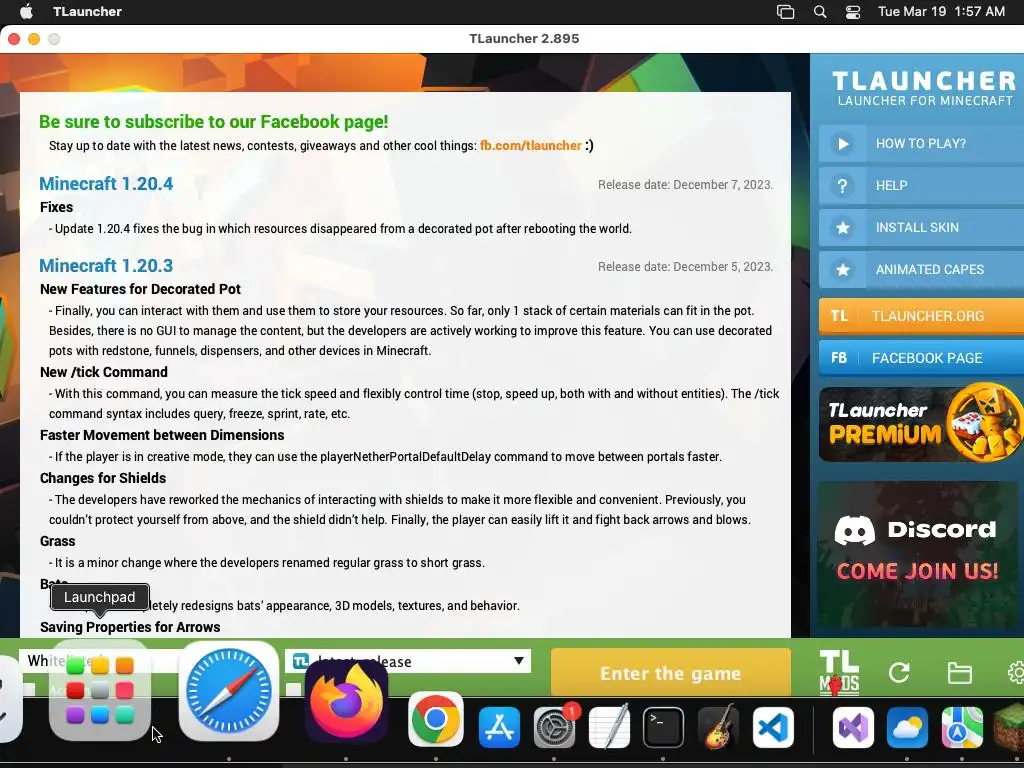Click the "Release date: December 7, 2023." text
Viewport: 1024px width, 768px height.
click(x=685, y=185)
